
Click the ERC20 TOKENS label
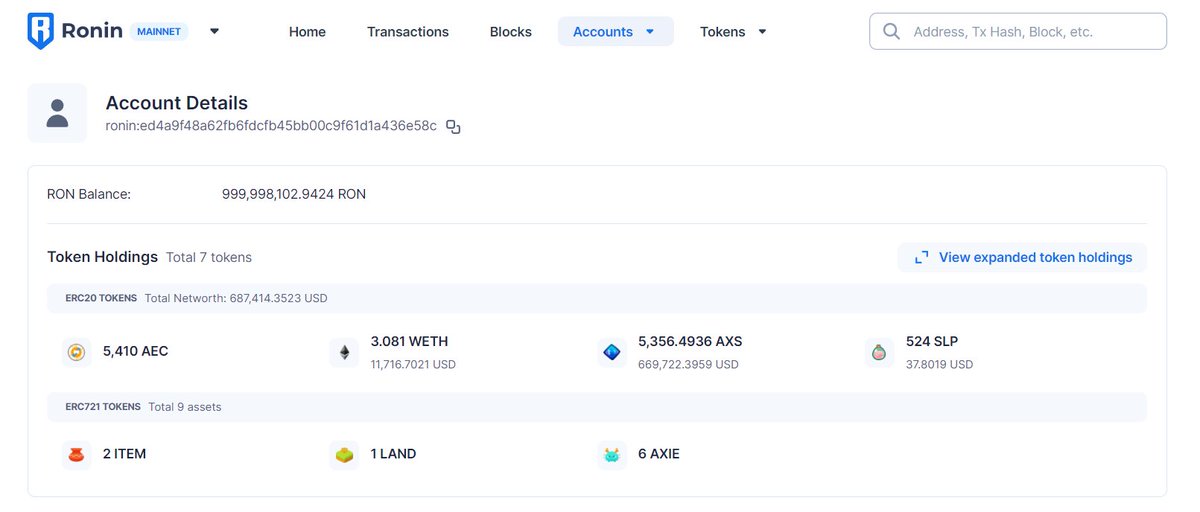101,298
